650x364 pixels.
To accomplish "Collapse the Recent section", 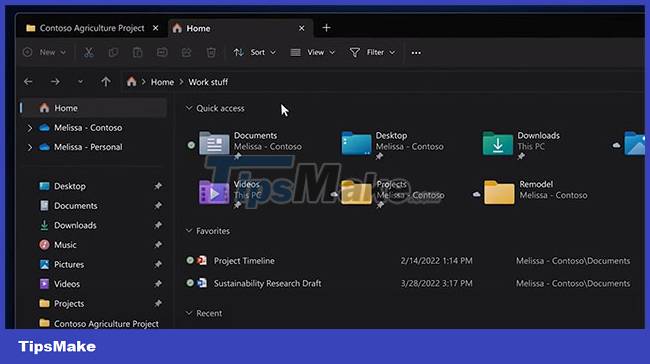I will (x=189, y=313).
